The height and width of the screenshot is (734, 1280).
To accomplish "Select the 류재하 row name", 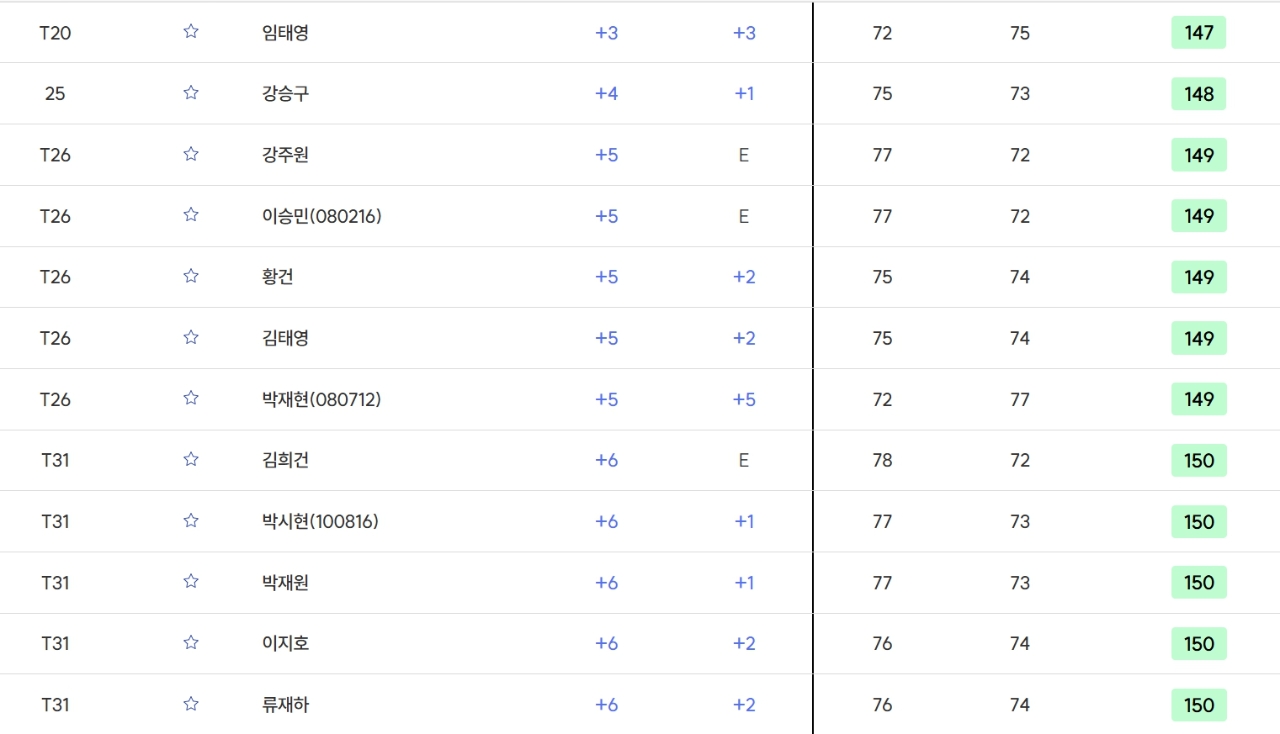I will [x=285, y=705].
